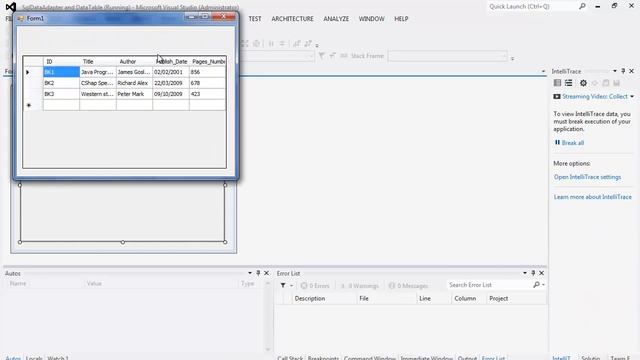Click the Search Error List magnifier icon
Screen dimensions: 640x360
click(537, 284)
